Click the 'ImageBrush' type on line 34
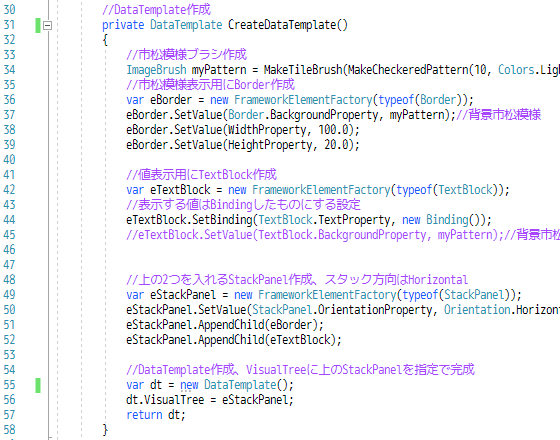Viewport: 560px width, 440px height. tap(156, 70)
